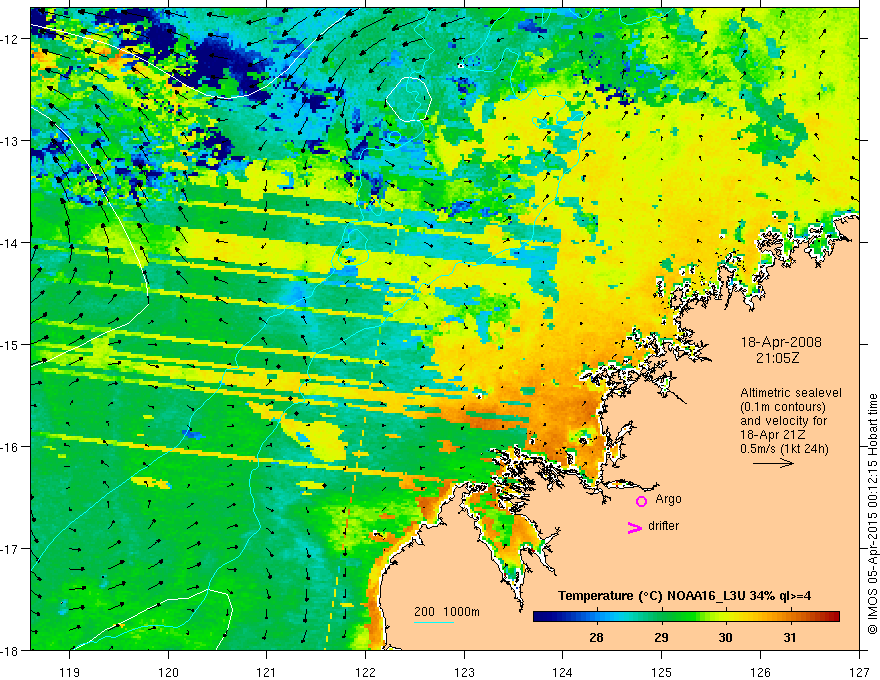Click latitude label -17
The width and height of the screenshot is (880, 680).
click(x=12, y=549)
